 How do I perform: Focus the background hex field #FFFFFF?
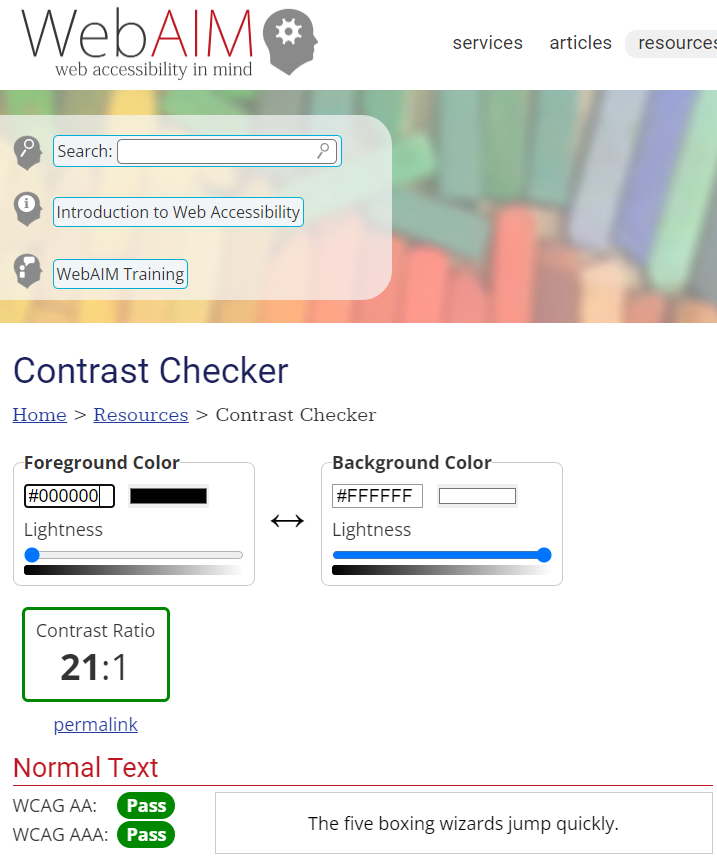(377, 496)
